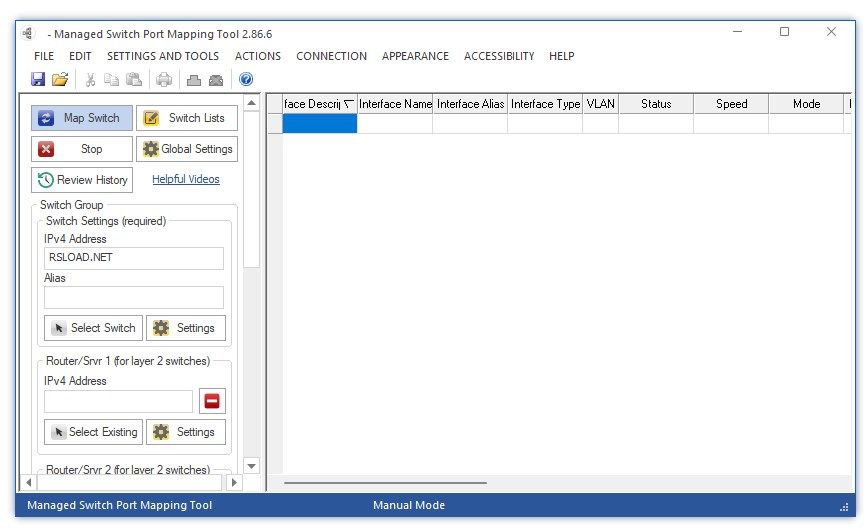Open Global Settings
Viewport: 866px width, 531px height.
click(187, 149)
